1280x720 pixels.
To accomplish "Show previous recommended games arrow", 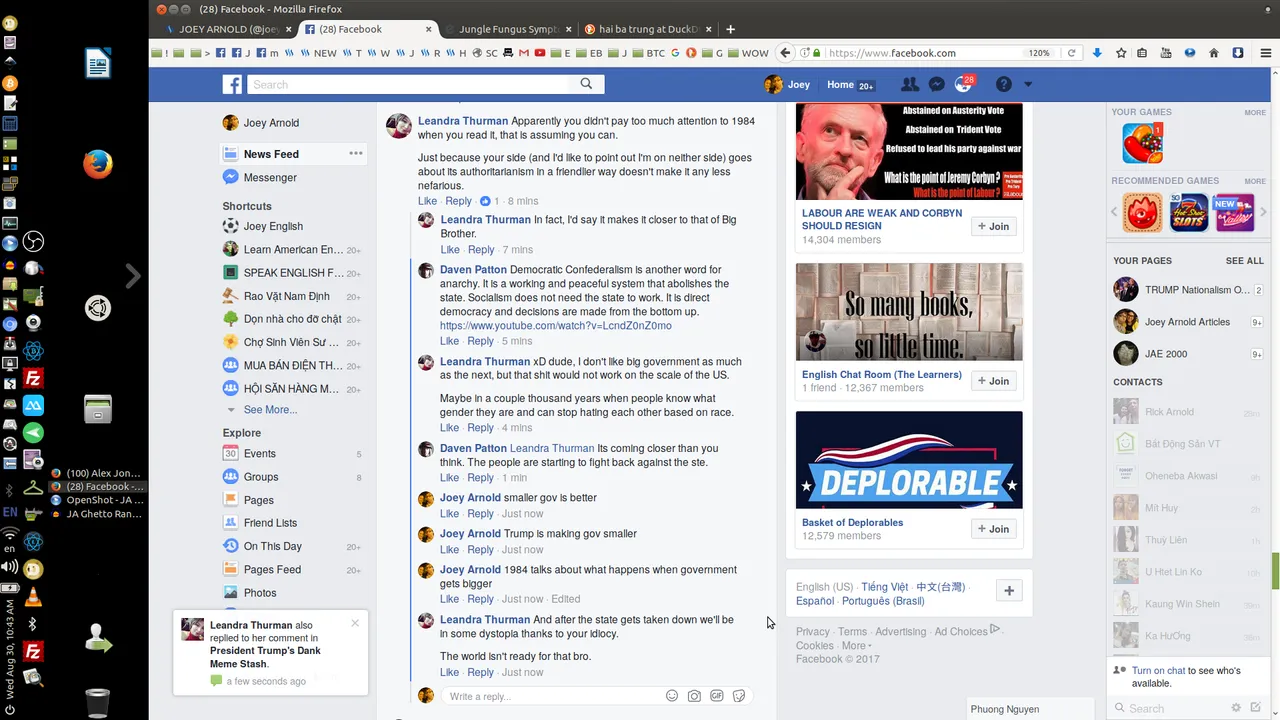I will coord(1115,213).
